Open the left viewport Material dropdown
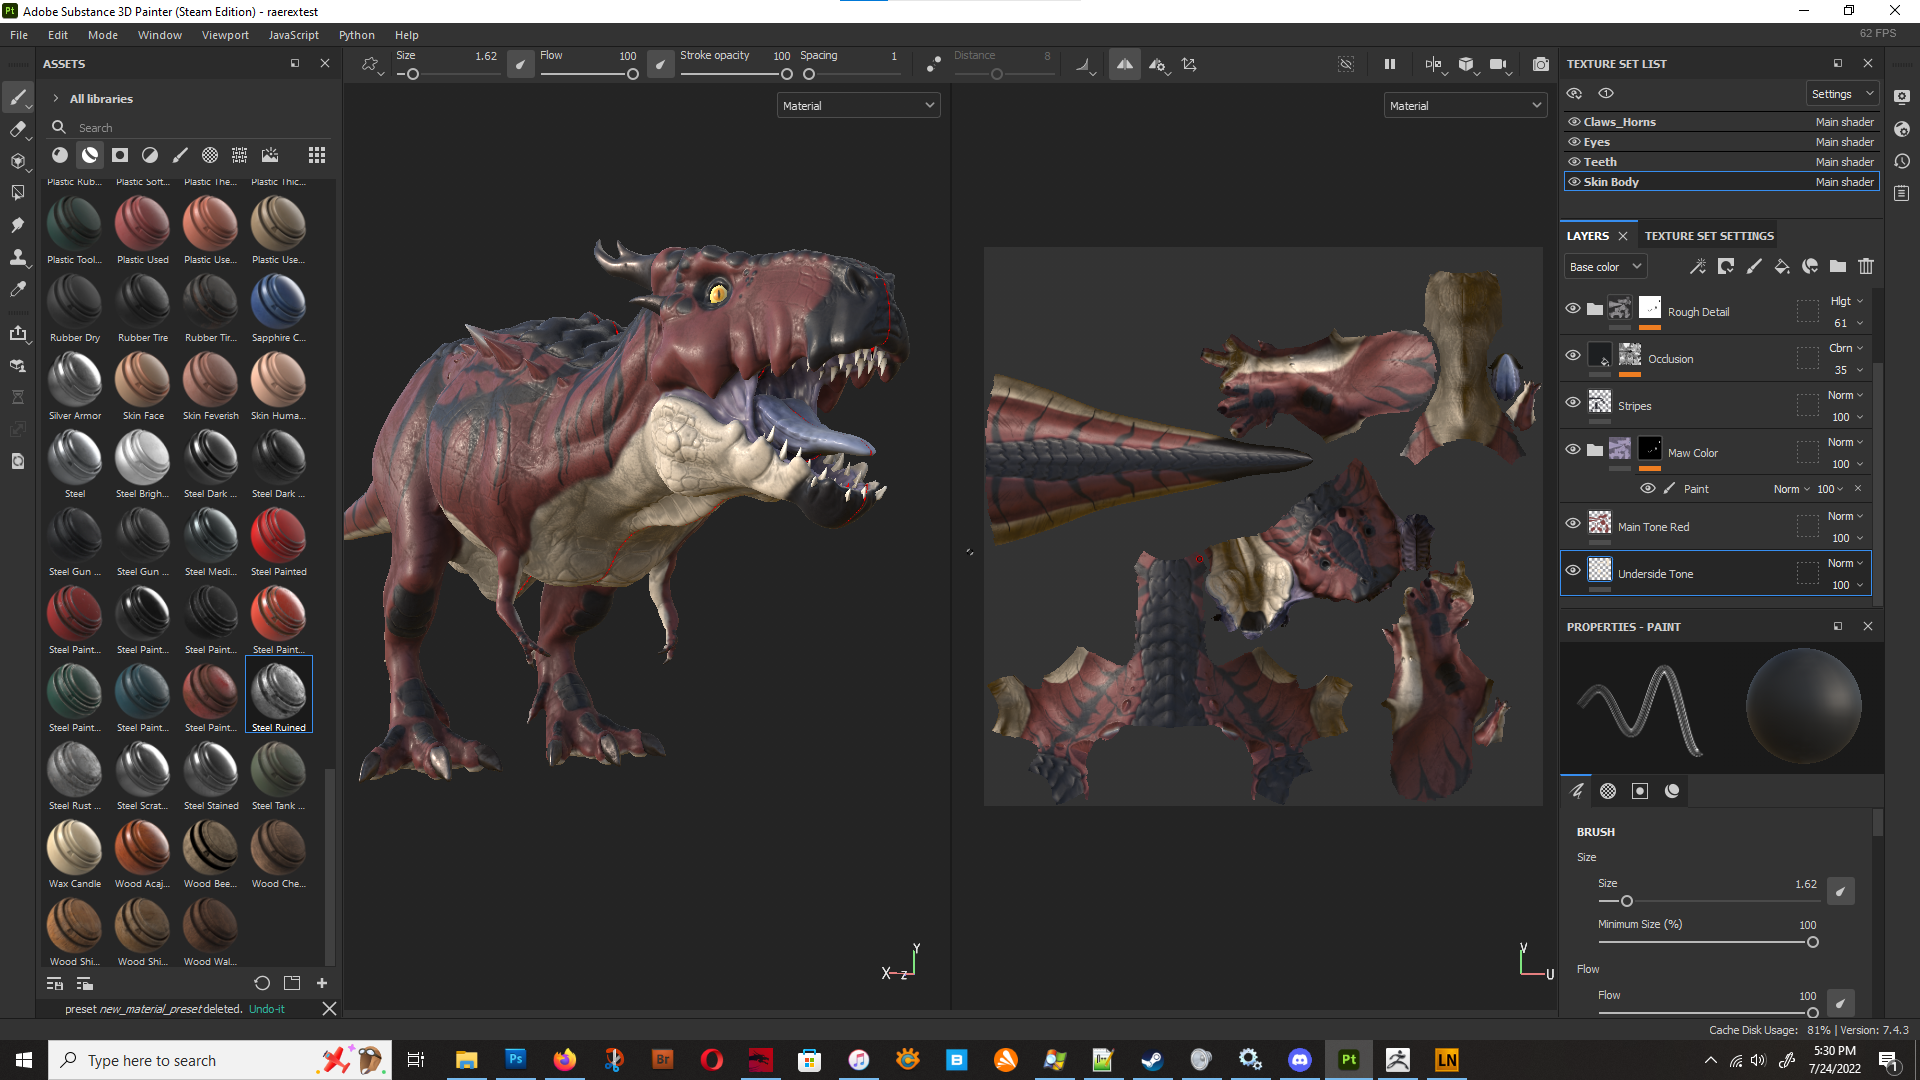The image size is (1920, 1080). coord(858,106)
